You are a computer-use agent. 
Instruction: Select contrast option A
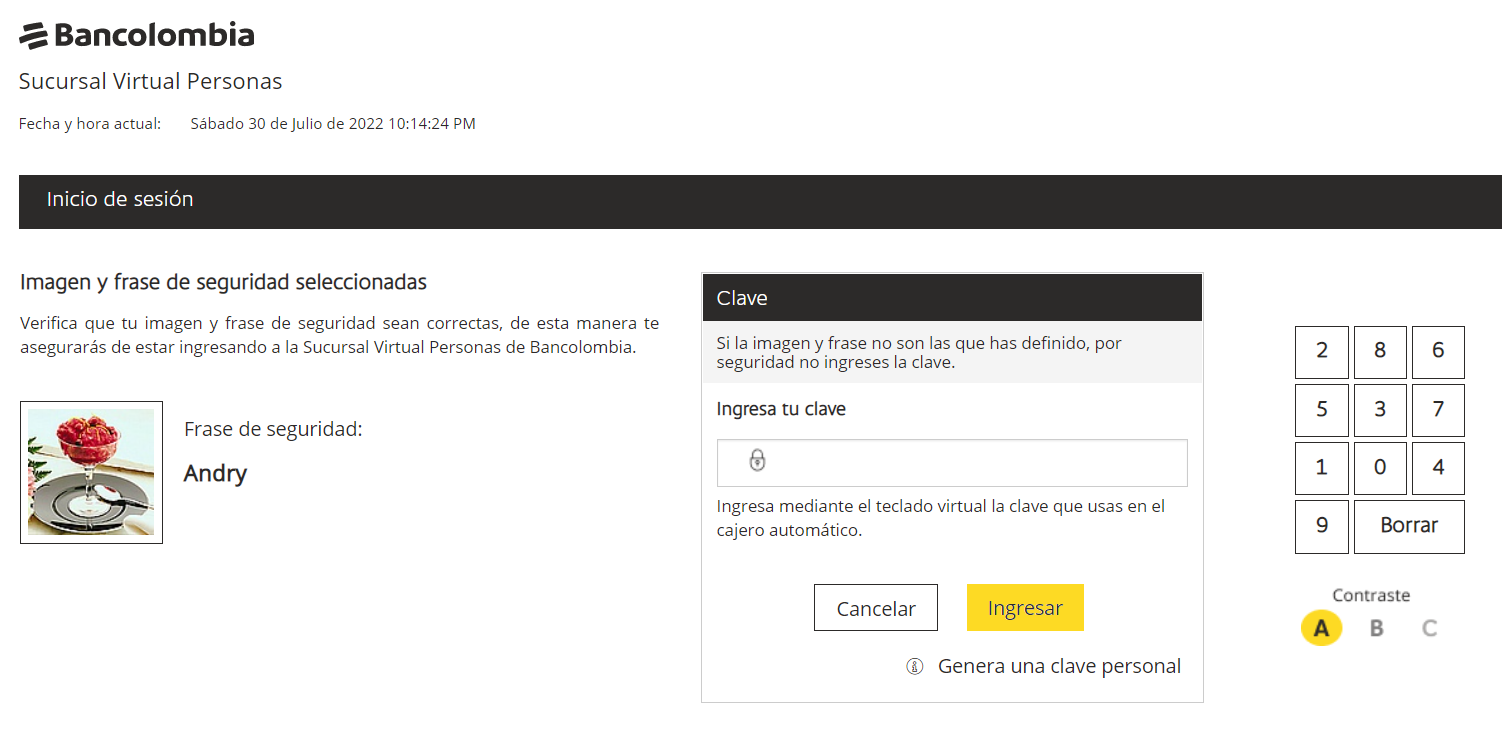(x=1321, y=628)
